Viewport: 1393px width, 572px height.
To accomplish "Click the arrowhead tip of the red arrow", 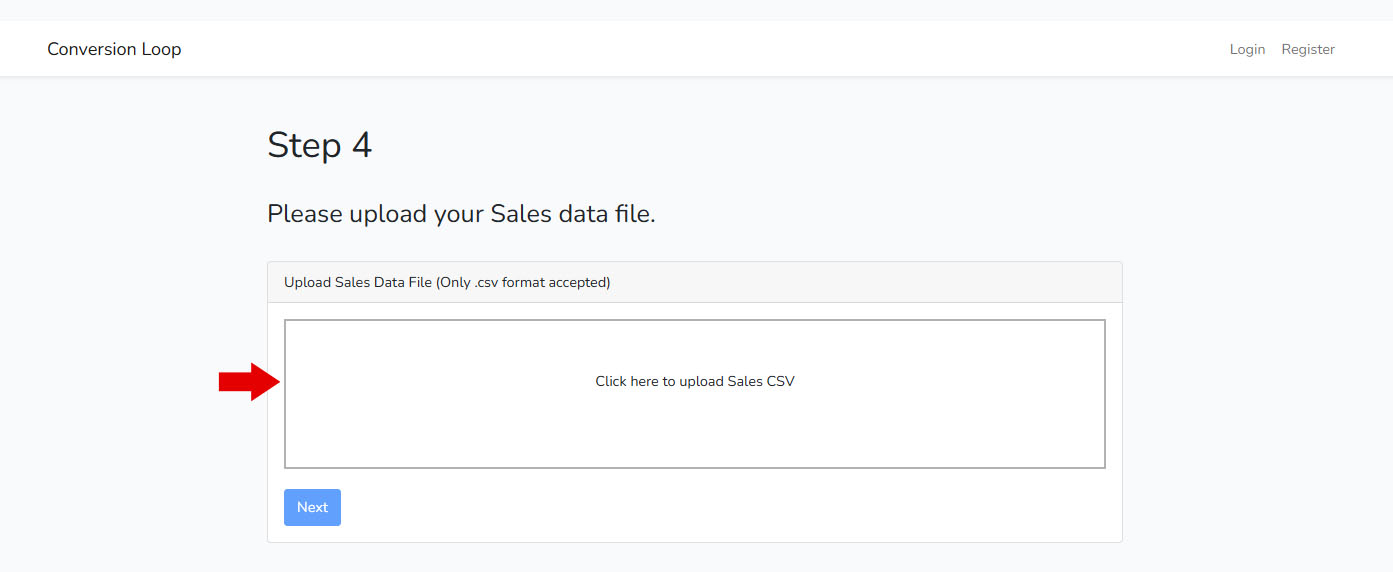I will (276, 381).
